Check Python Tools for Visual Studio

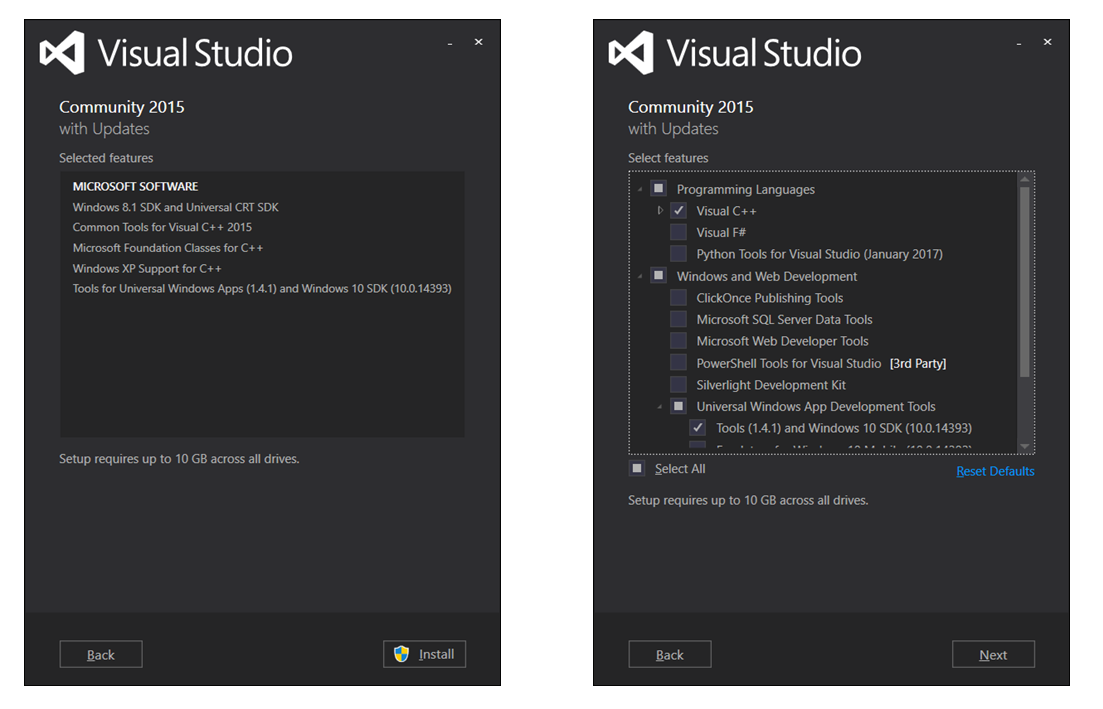click(678, 254)
